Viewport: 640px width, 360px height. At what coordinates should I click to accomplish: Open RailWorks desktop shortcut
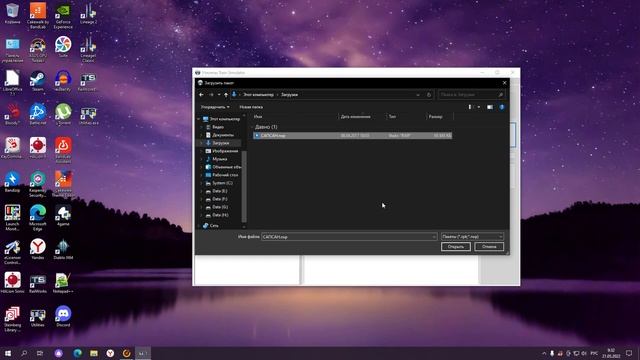coord(38,283)
